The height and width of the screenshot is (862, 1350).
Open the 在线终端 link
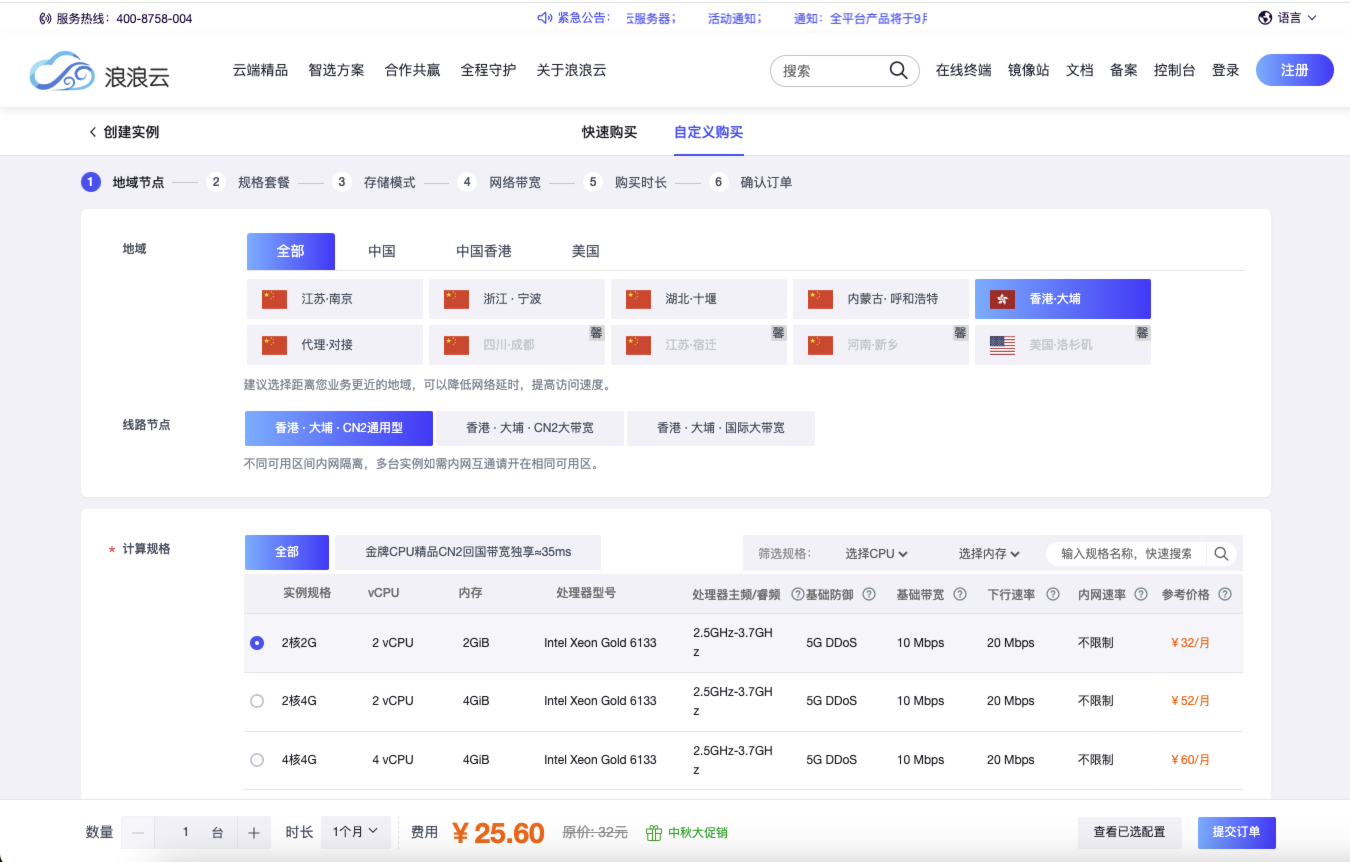[964, 70]
